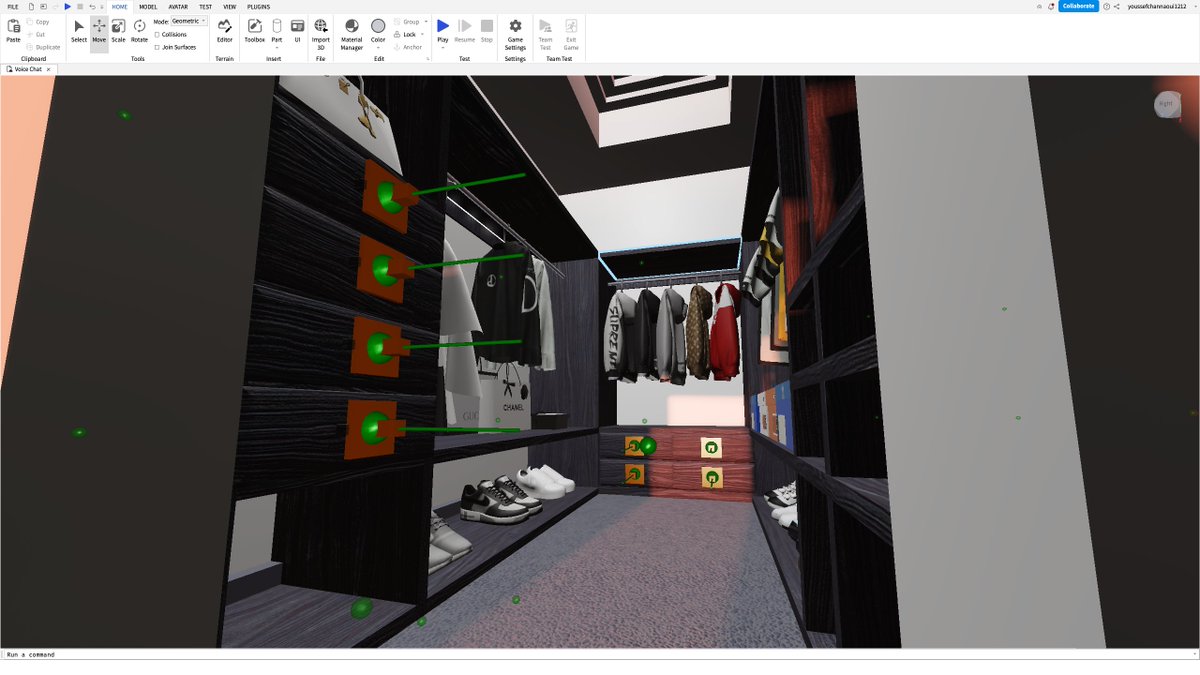Expand the Edit group options launcher
This screenshot has height=675, width=1200.
click(428, 59)
